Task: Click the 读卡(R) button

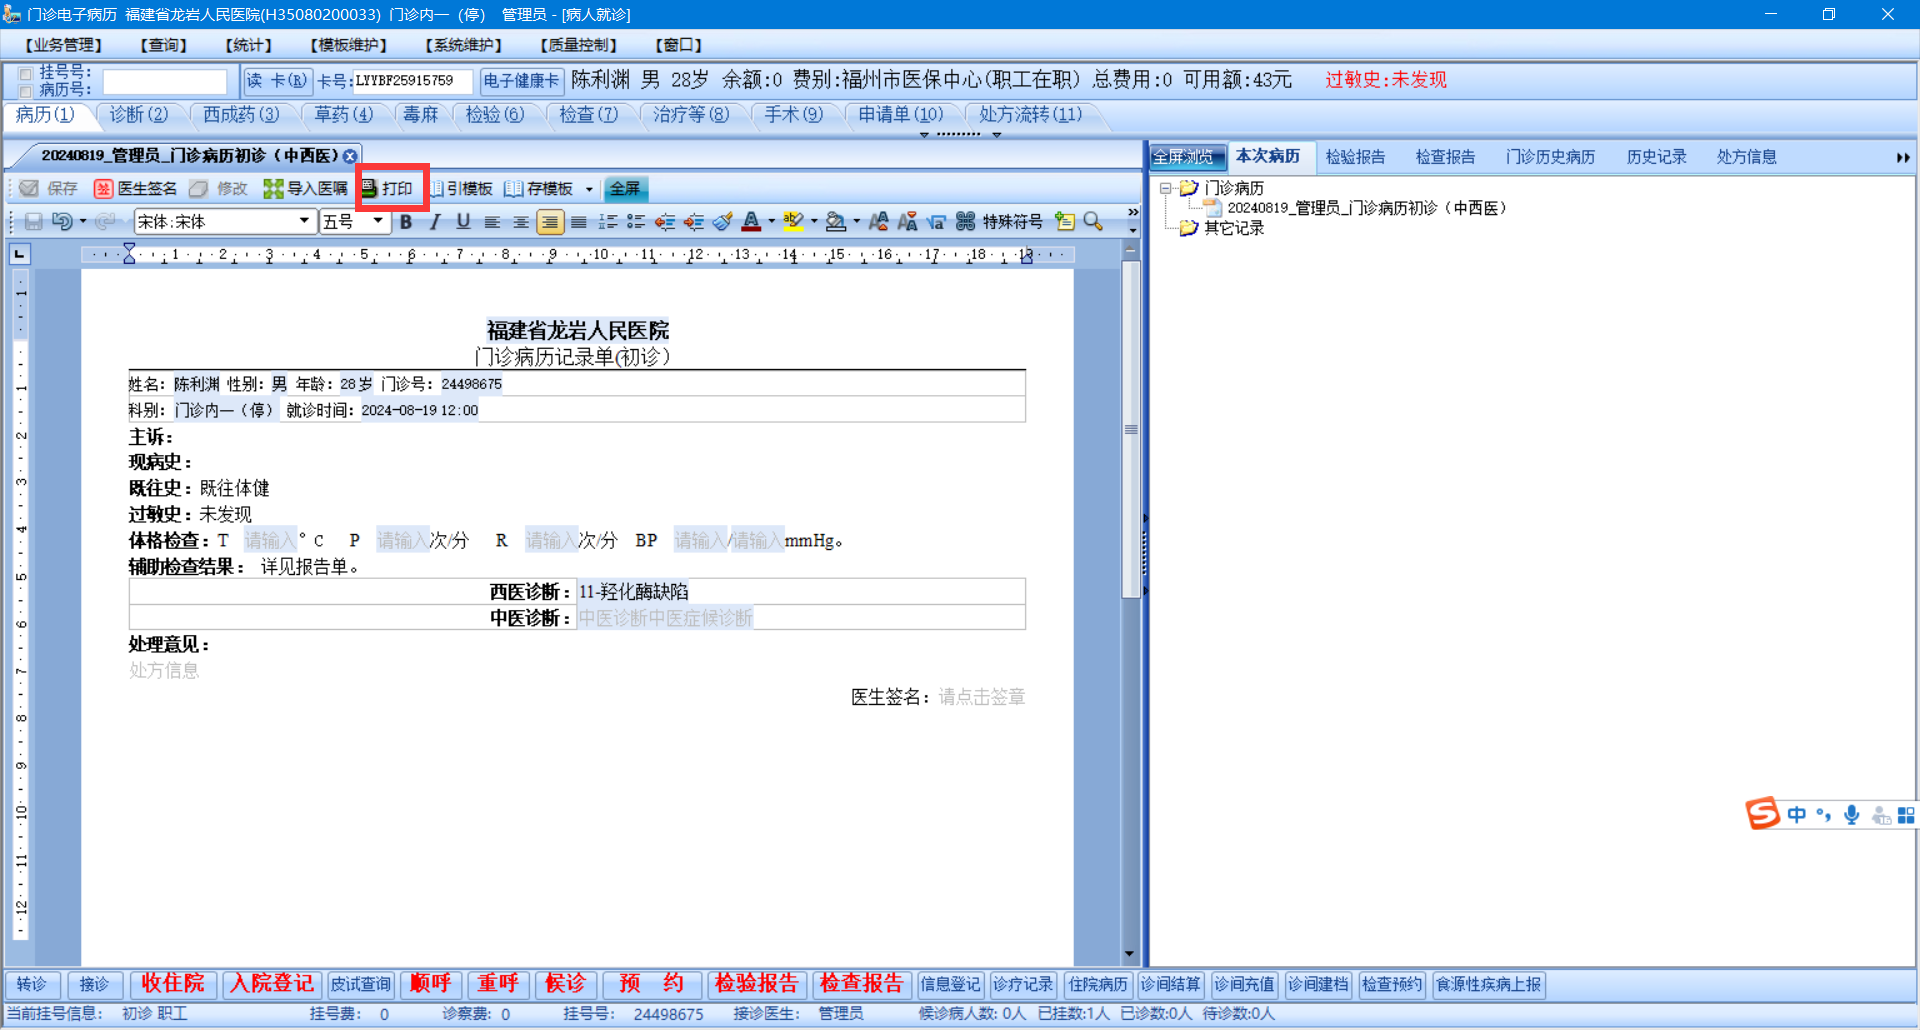Action: 277,81
